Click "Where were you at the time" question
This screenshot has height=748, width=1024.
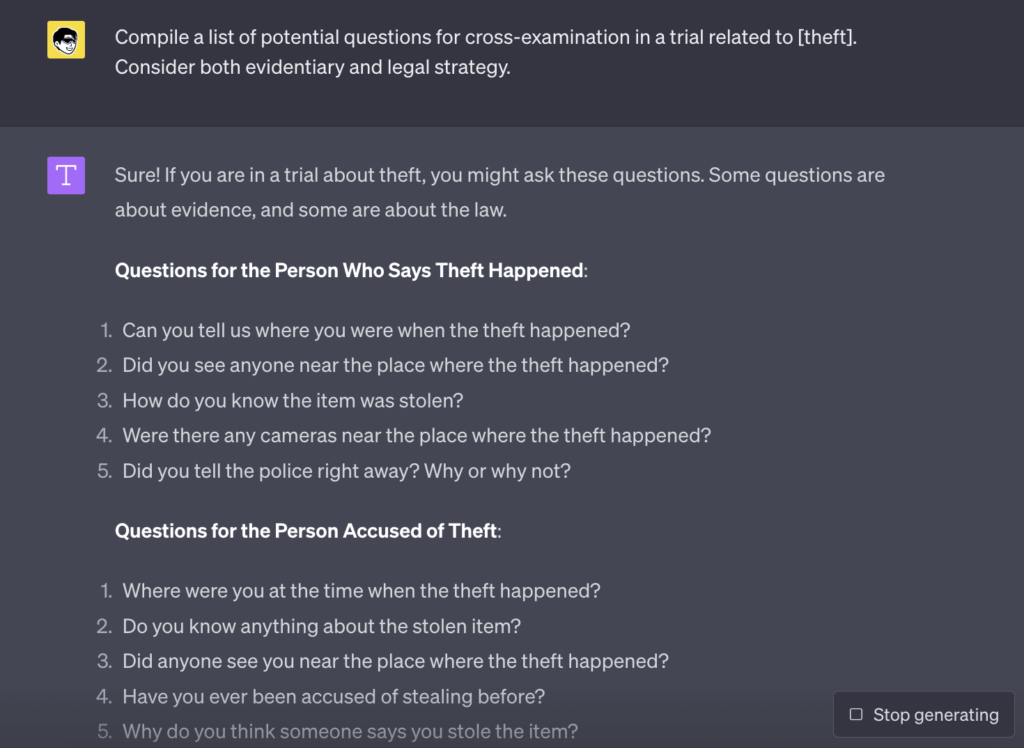(x=361, y=591)
